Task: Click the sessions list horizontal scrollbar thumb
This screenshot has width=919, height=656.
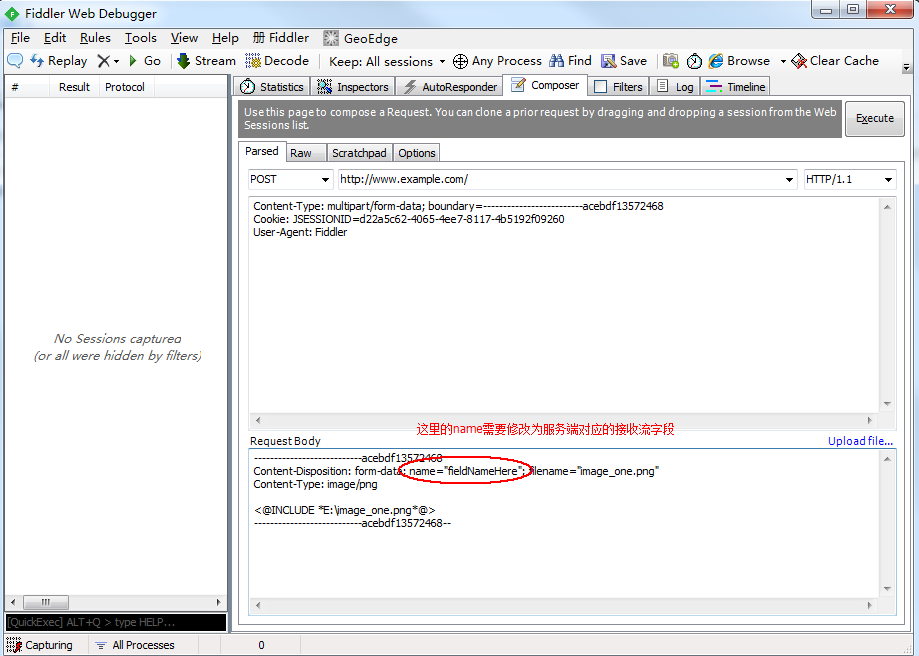Action: click(x=46, y=602)
